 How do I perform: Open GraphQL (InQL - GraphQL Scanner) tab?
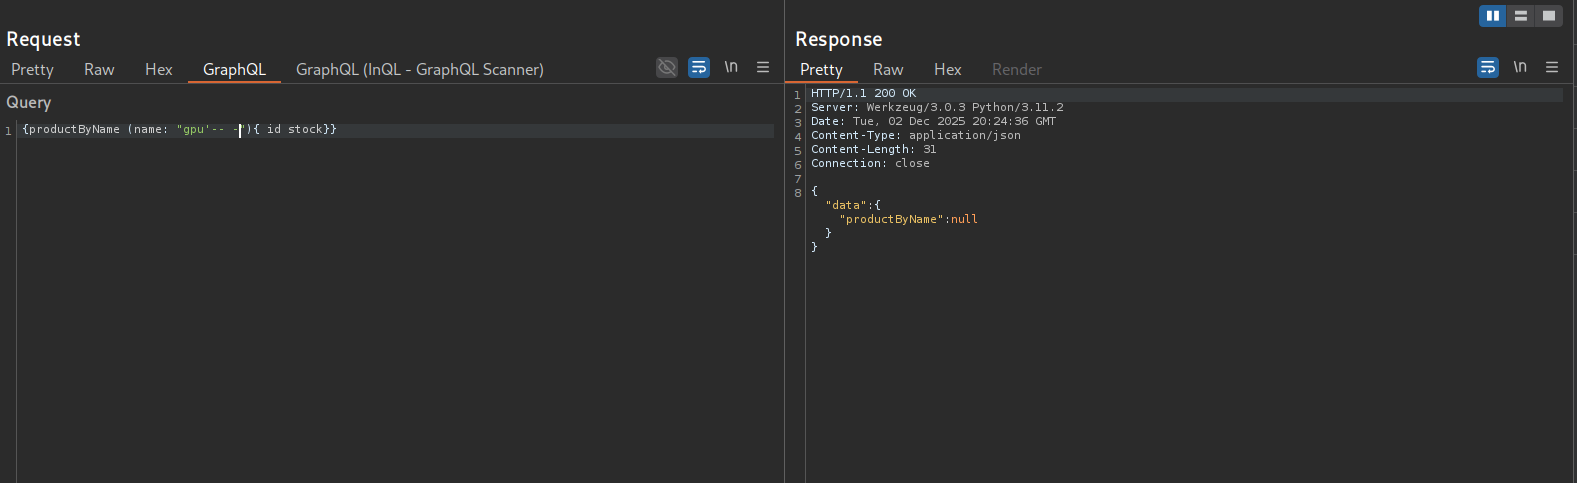click(419, 69)
